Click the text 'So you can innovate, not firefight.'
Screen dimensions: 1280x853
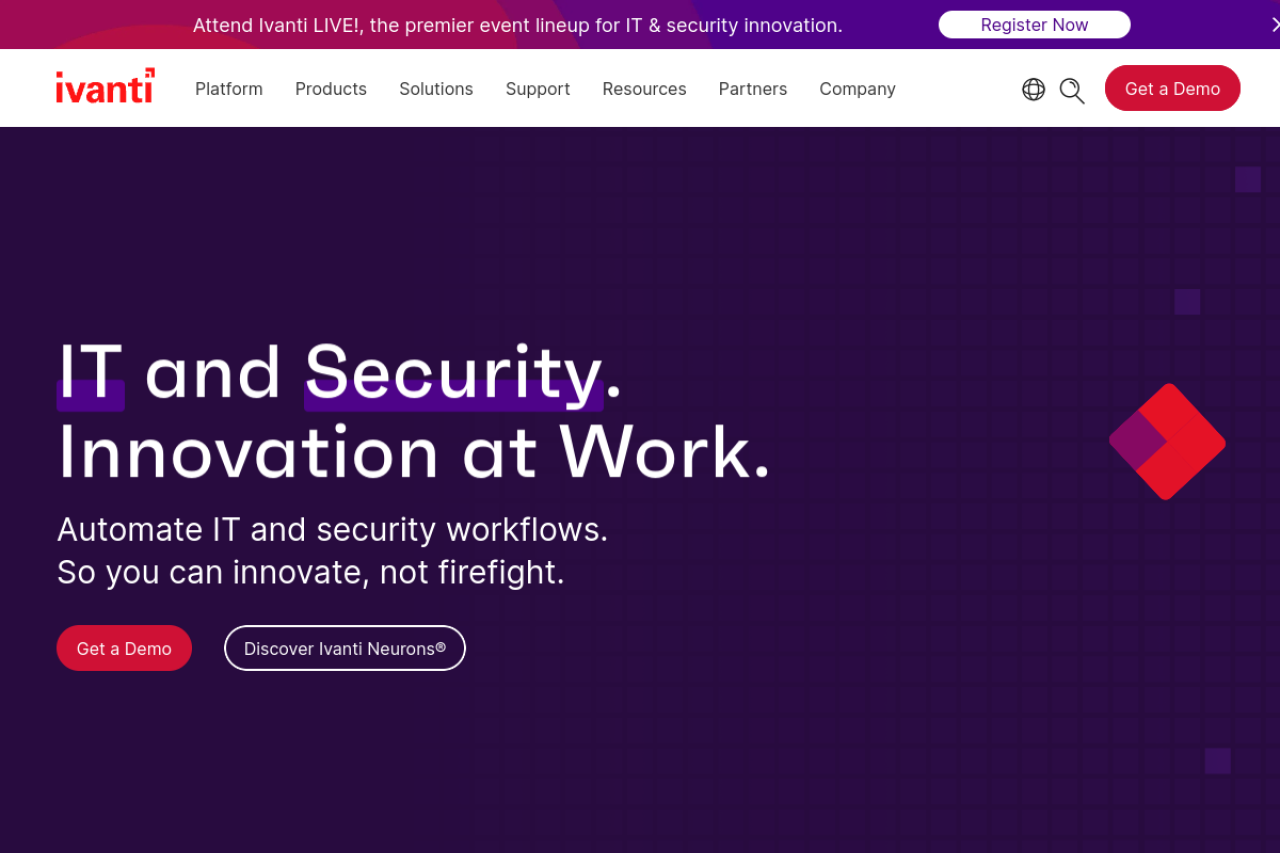click(311, 572)
